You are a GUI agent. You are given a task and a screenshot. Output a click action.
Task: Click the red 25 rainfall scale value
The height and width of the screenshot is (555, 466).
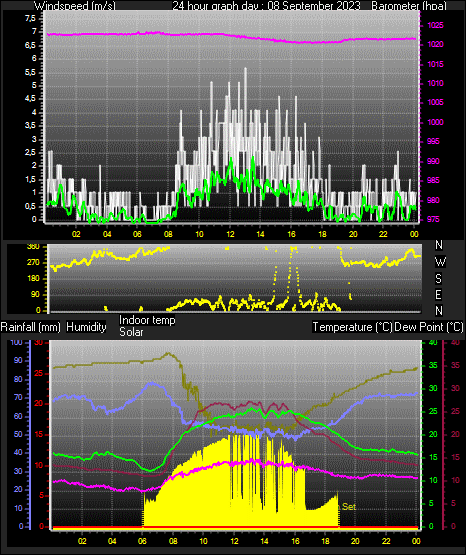39,373
